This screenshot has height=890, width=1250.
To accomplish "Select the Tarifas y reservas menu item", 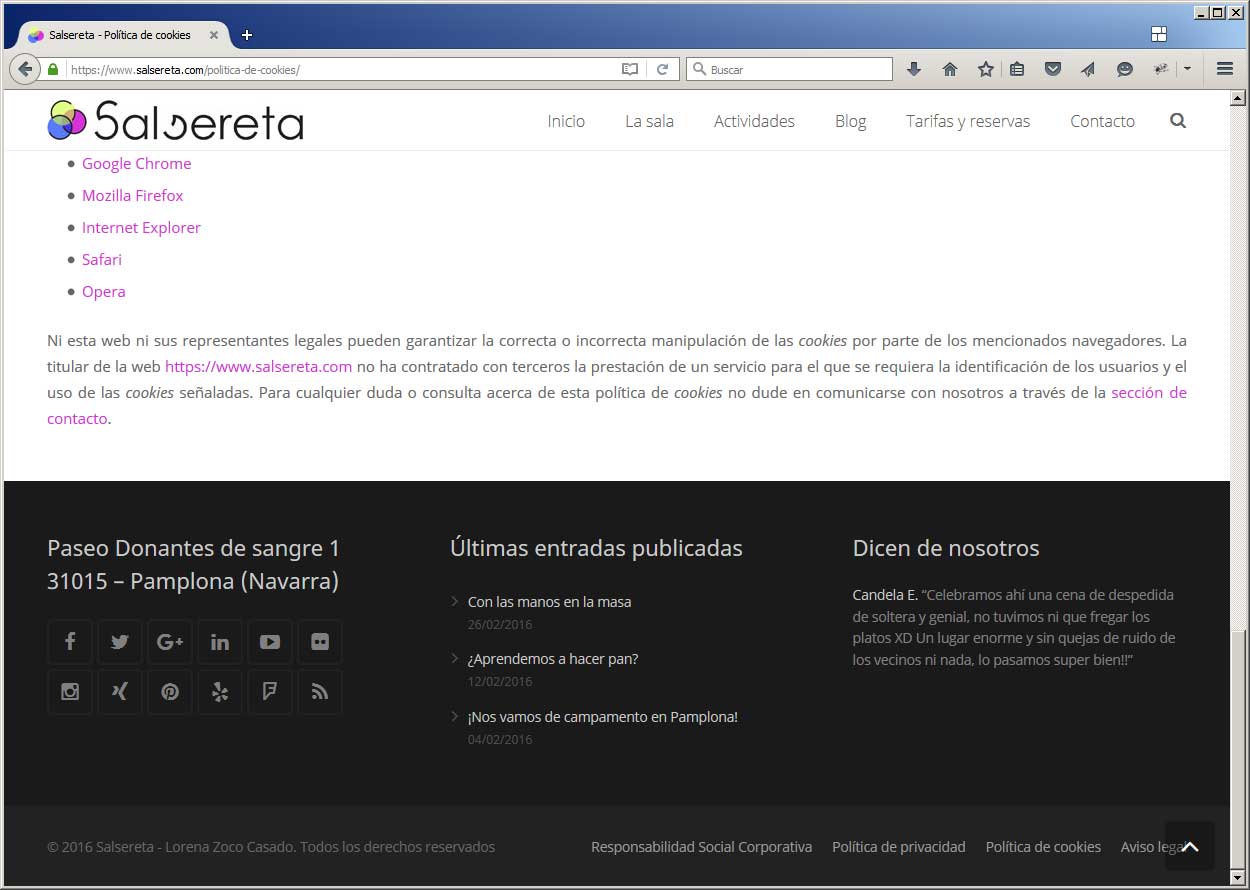I will 968,121.
